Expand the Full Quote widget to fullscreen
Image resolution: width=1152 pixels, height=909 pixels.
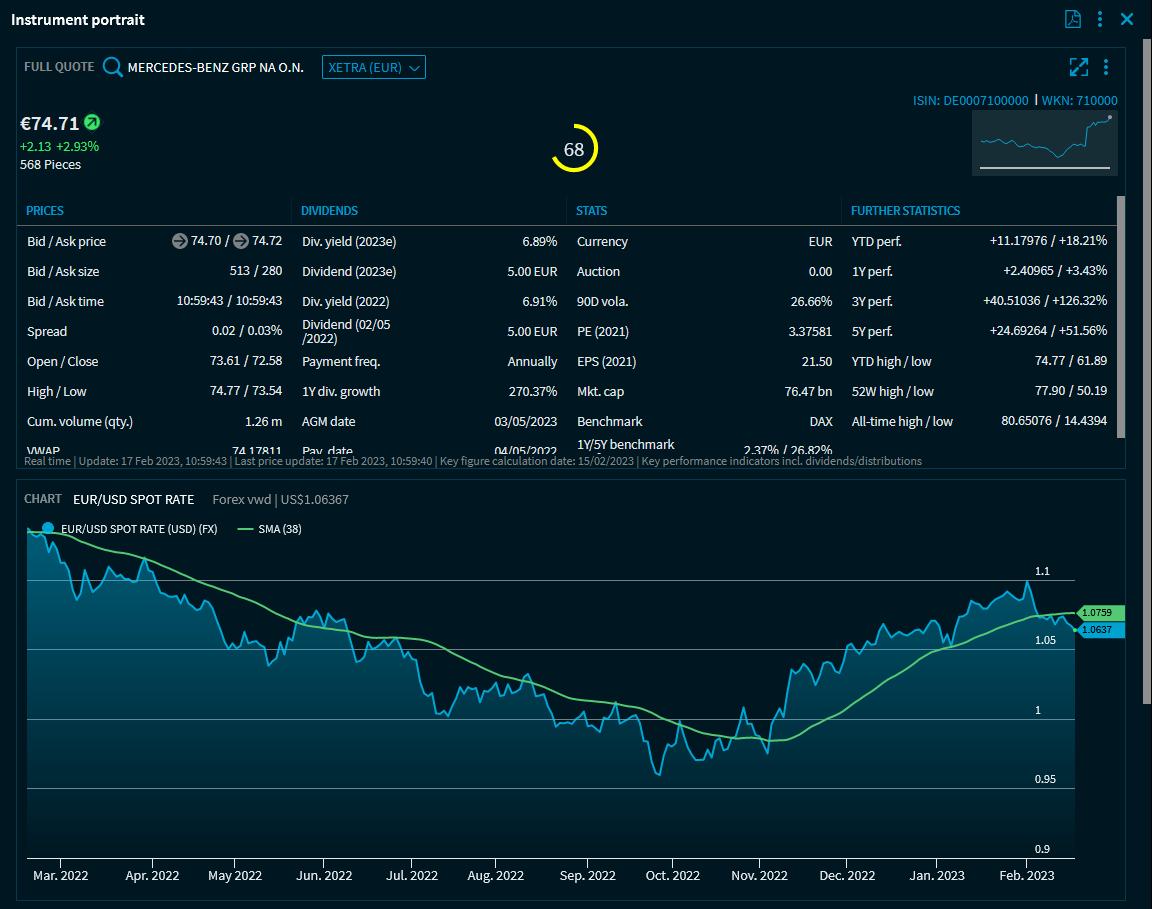point(1078,67)
